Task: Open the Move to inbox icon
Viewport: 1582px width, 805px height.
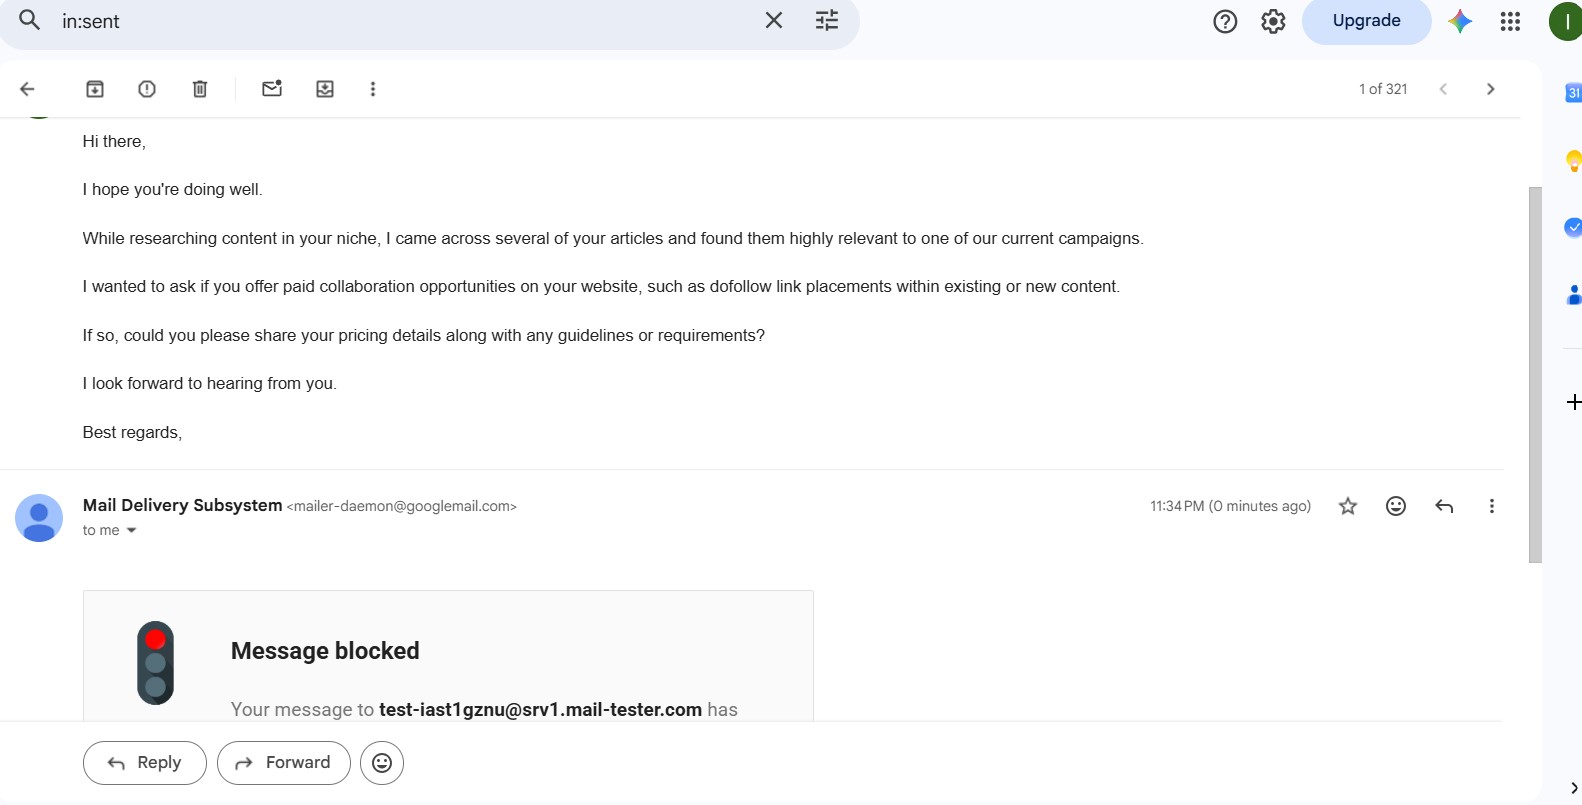Action: 325,89
